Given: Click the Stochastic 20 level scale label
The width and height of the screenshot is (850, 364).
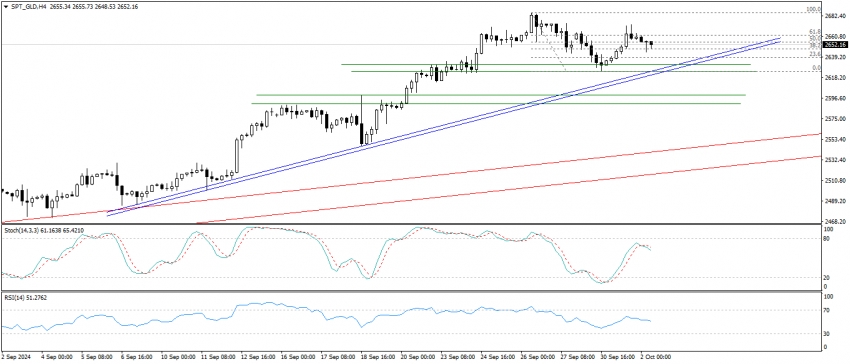Looking at the screenshot, I should [x=827, y=277].
